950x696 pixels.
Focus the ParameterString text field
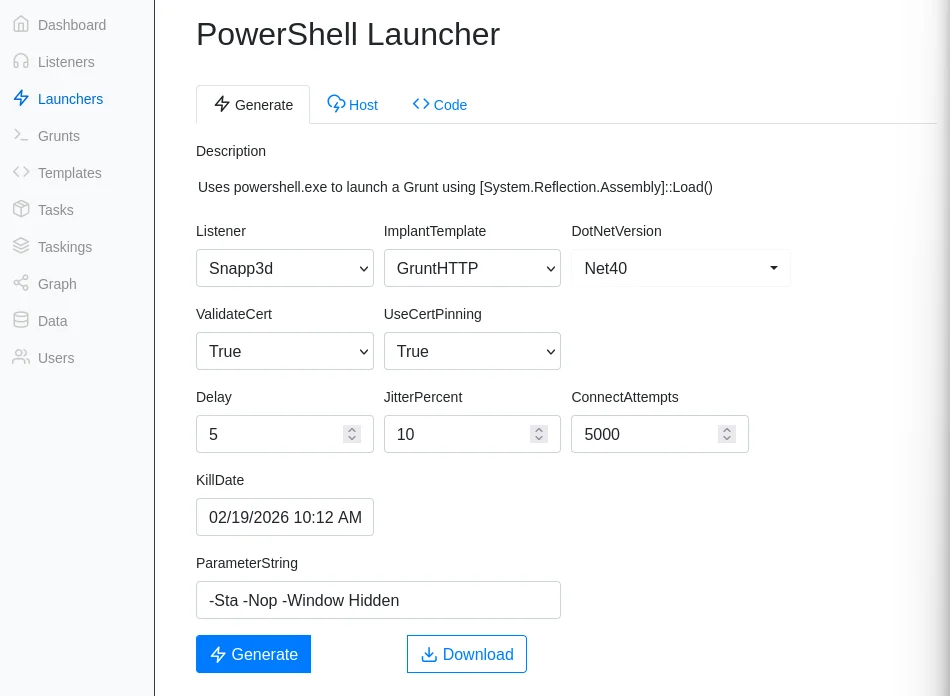[378, 600]
